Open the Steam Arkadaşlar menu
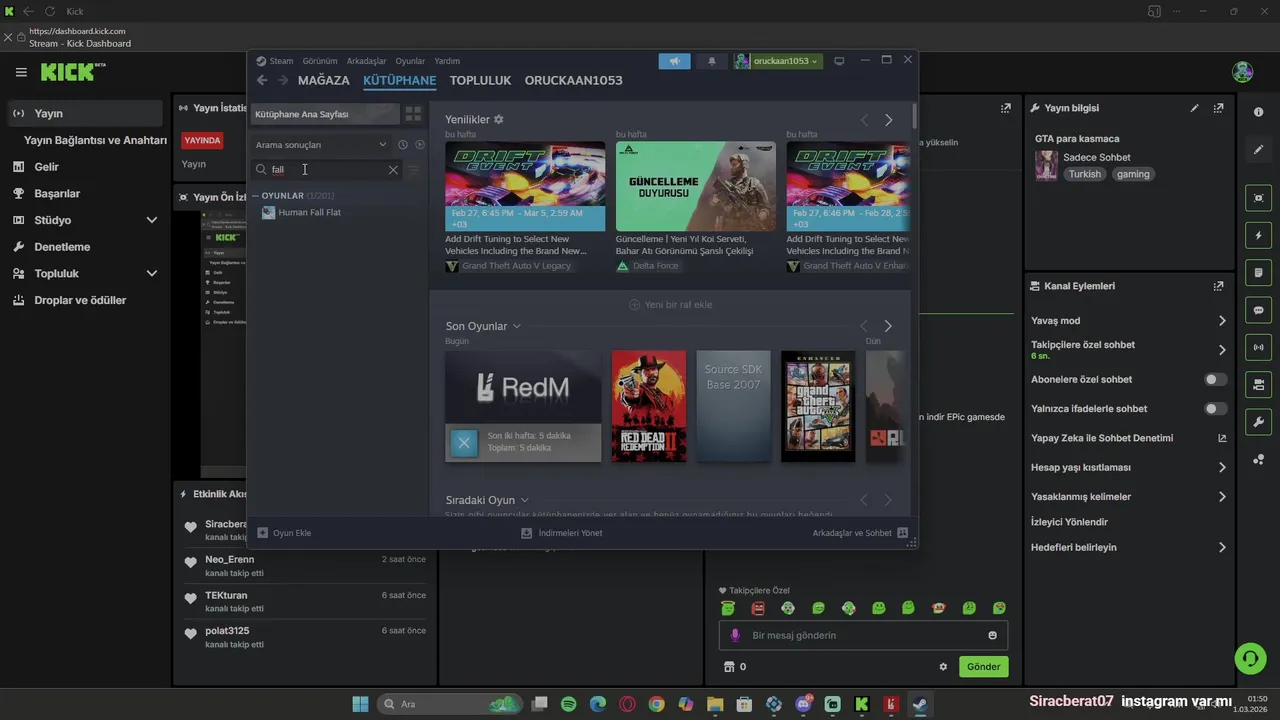 coord(366,61)
